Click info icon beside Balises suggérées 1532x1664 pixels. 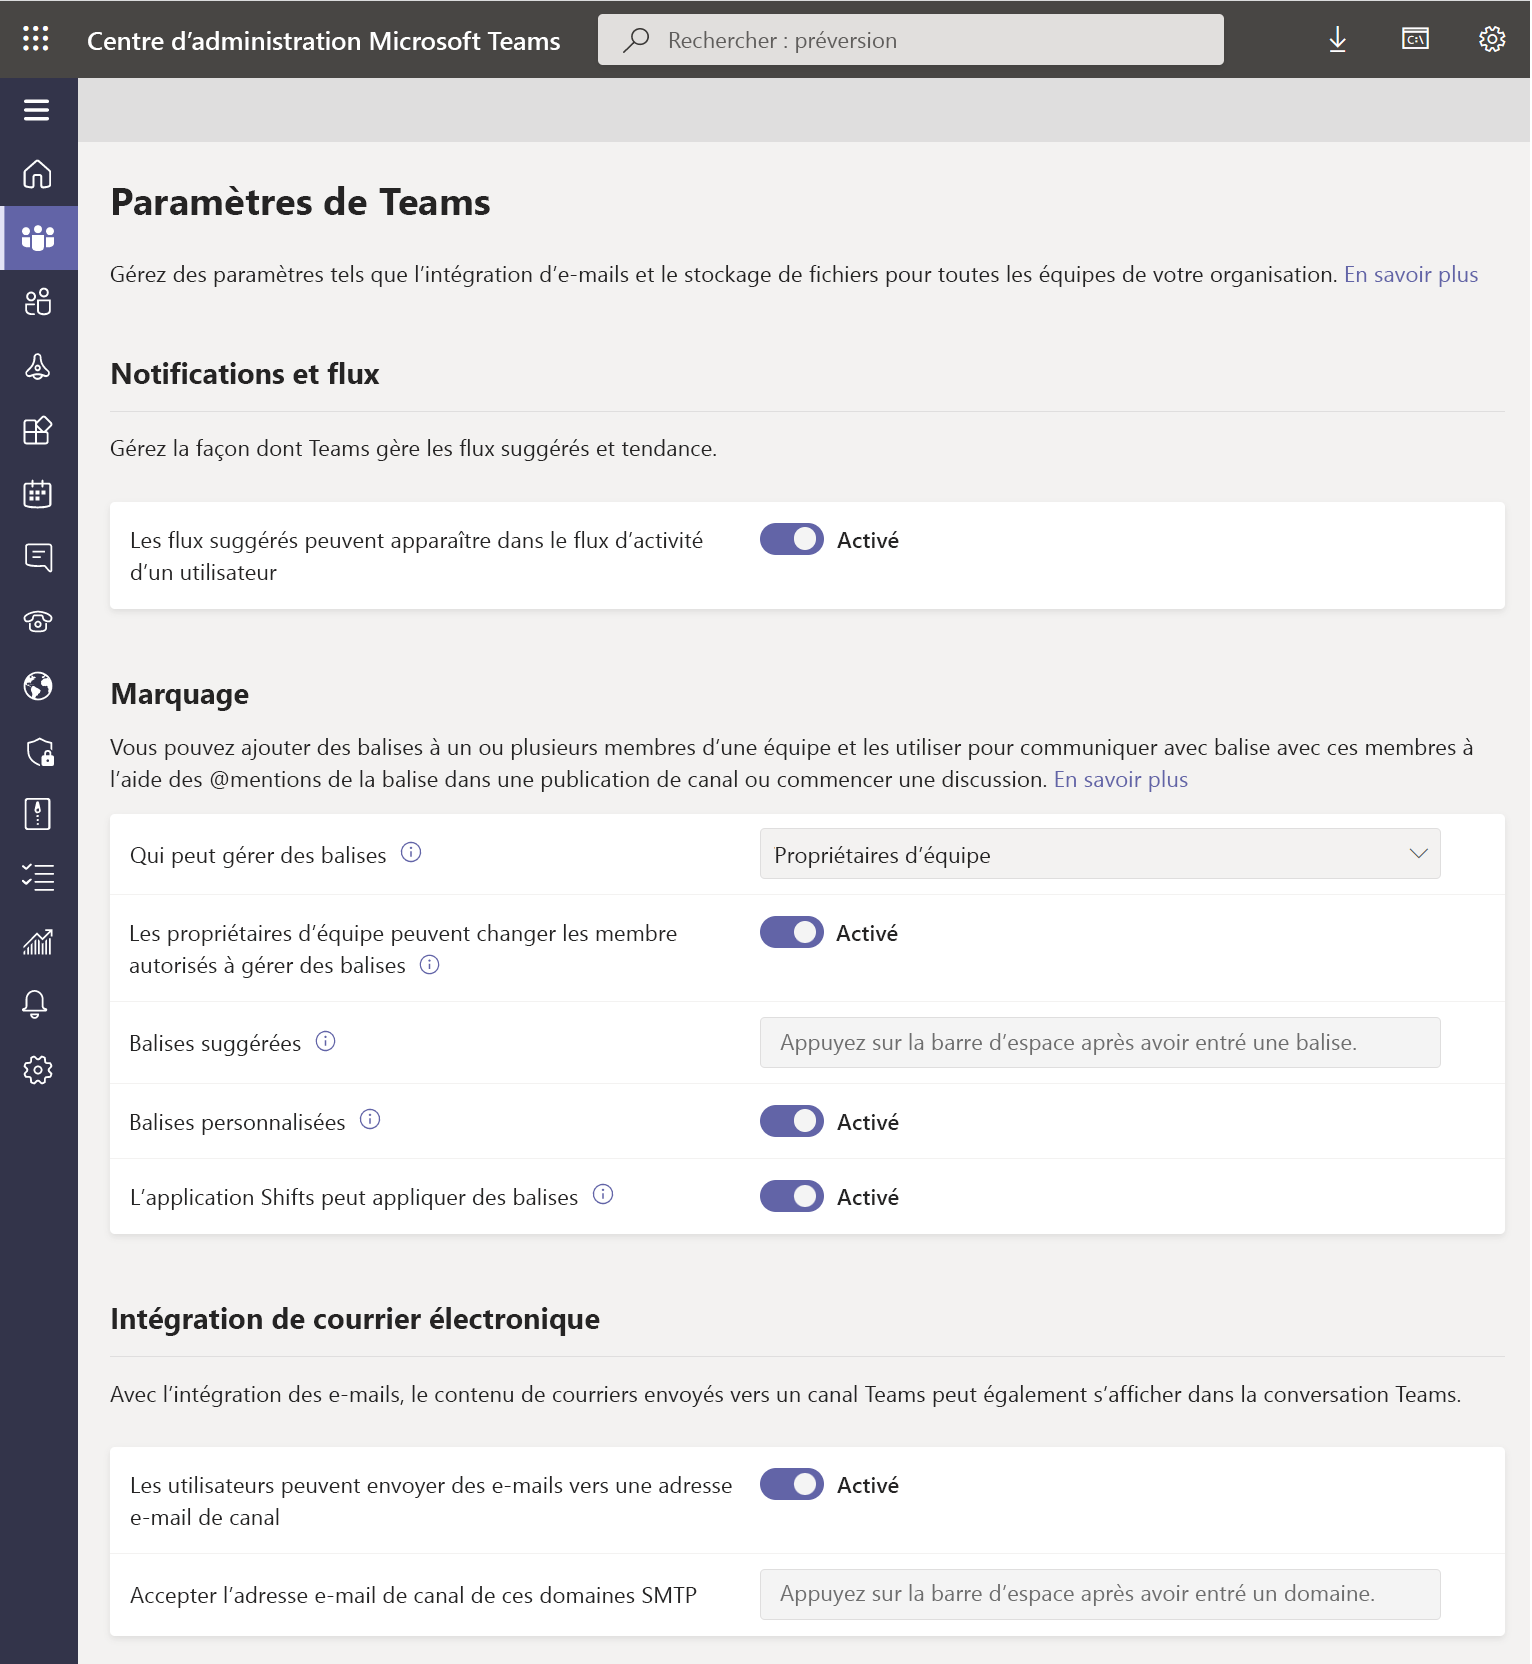tap(326, 1041)
